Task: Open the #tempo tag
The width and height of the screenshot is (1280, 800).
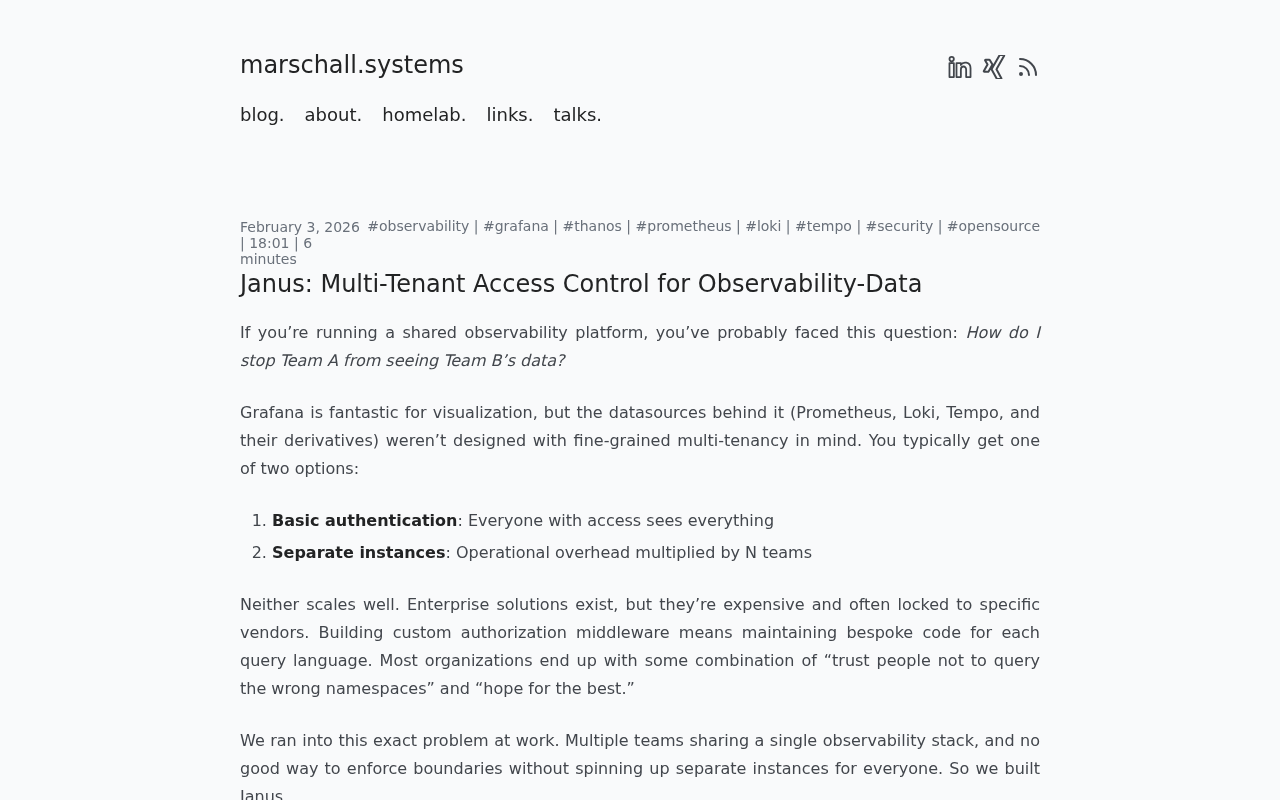Action: click(x=823, y=226)
